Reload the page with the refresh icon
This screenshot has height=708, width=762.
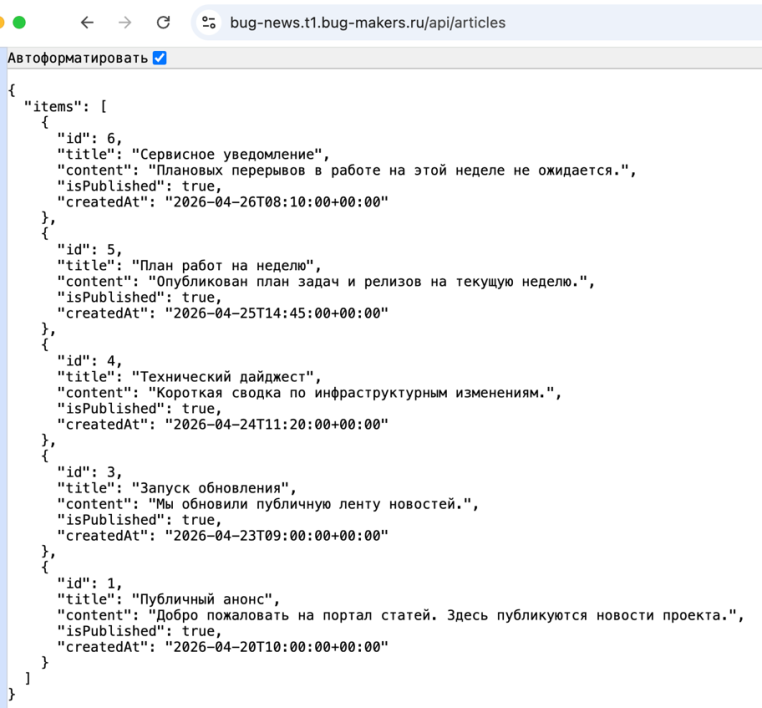[x=163, y=22]
